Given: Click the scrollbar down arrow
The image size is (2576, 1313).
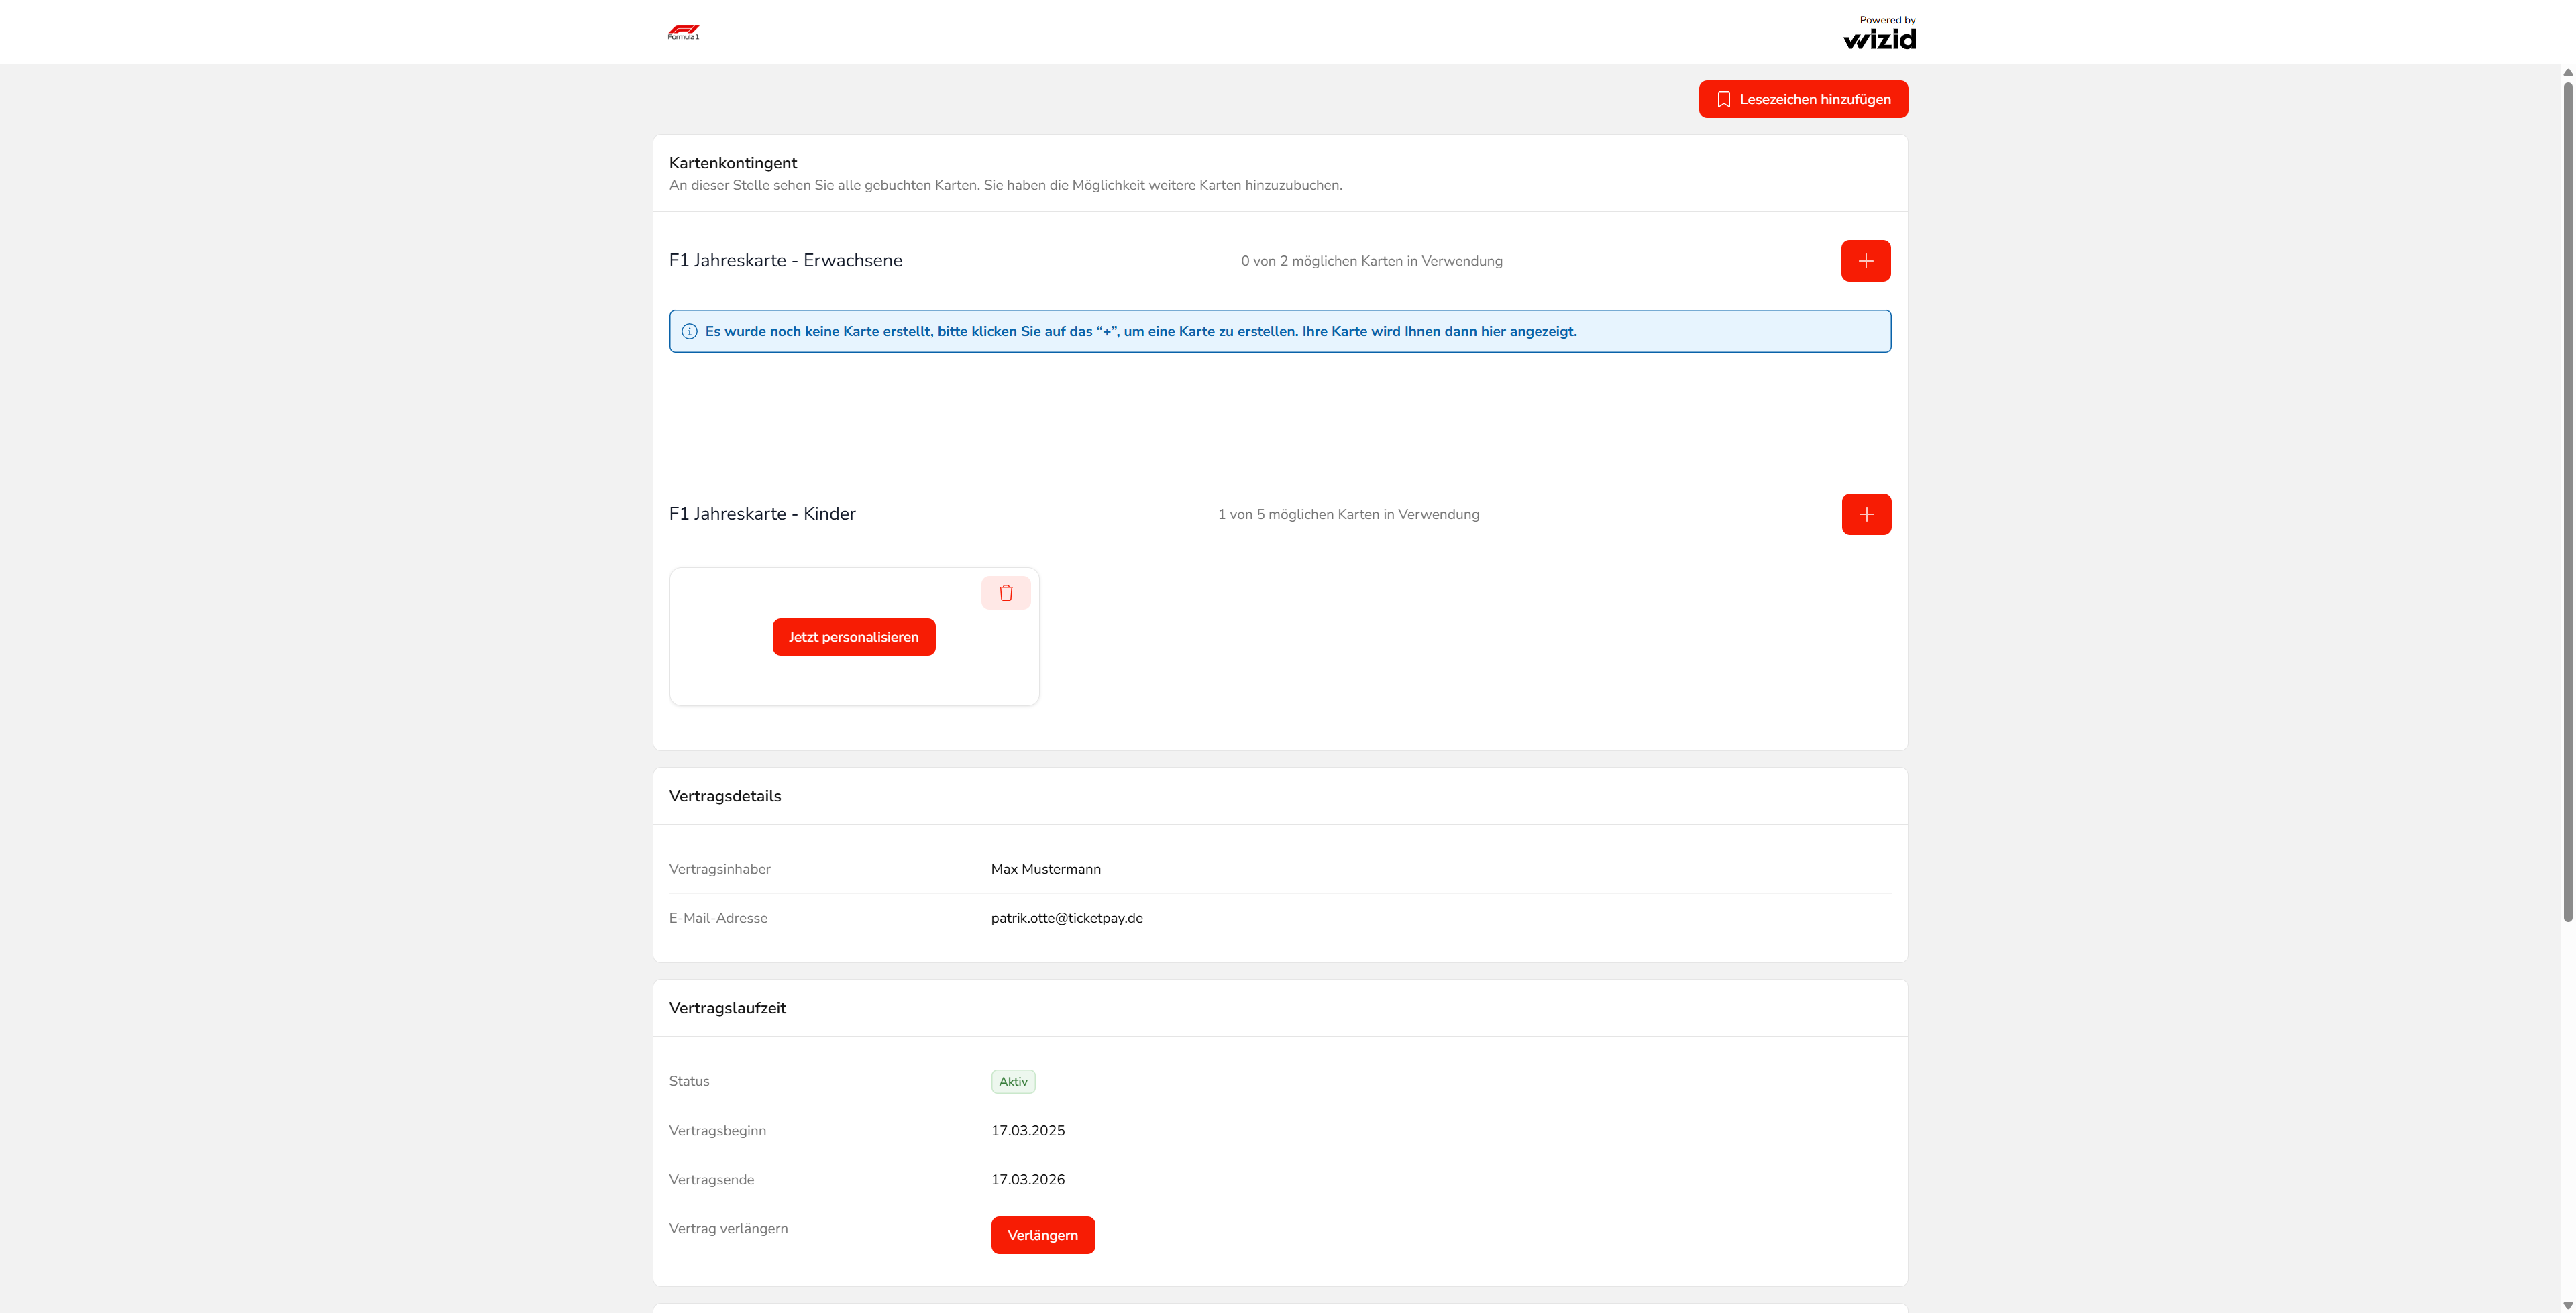Looking at the screenshot, I should tap(2567, 1305).
